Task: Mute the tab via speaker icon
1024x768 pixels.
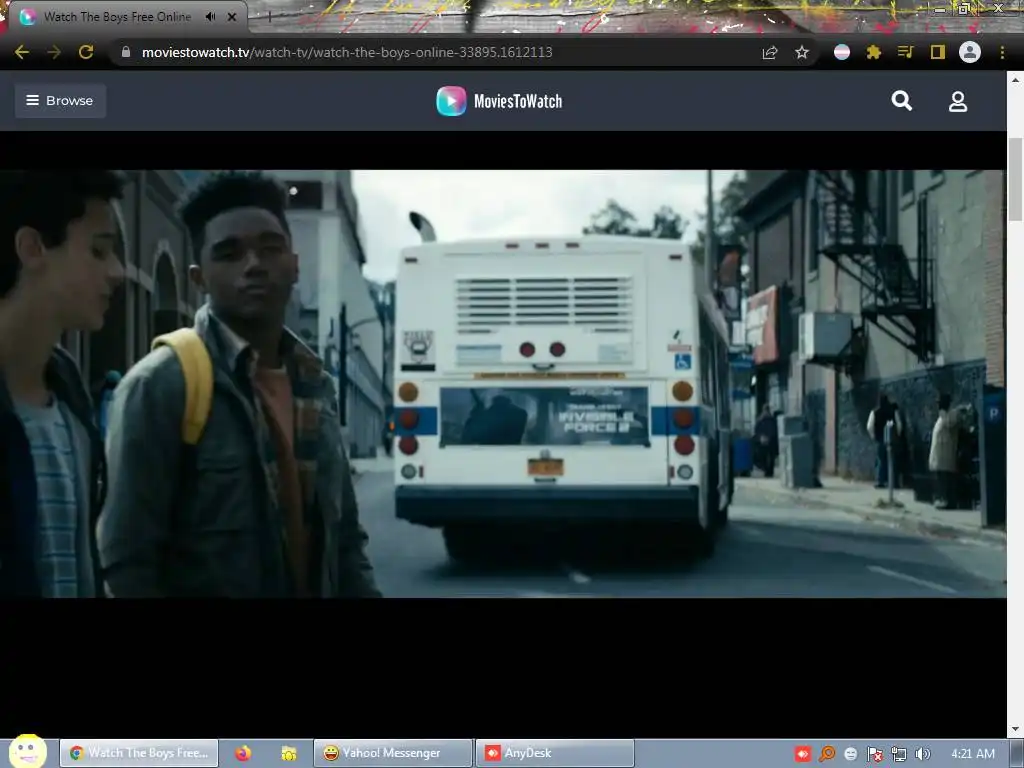Action: pos(210,17)
